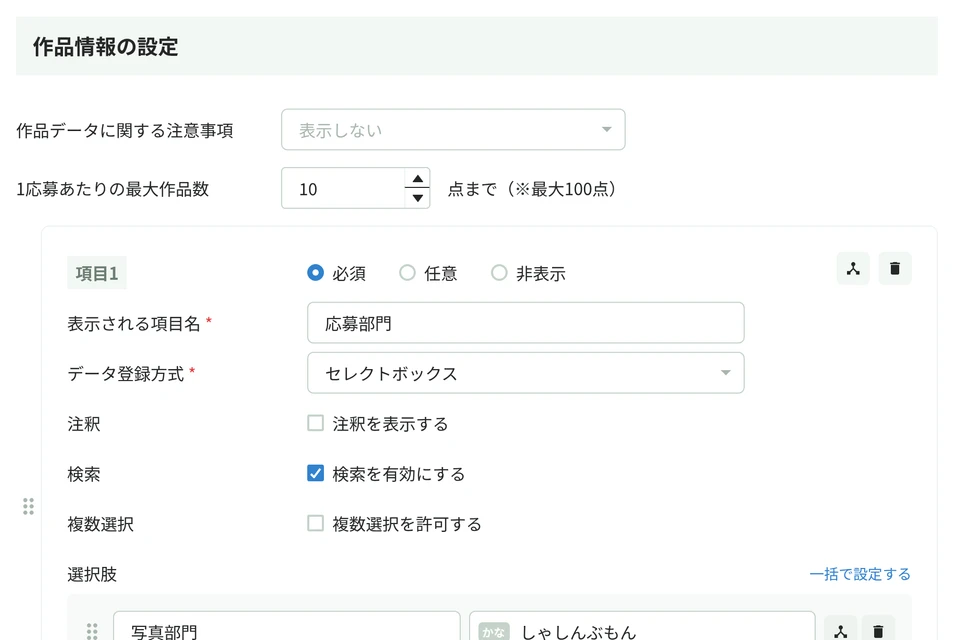Select the 任意 radio button
Viewport: 960px width, 640px height.
(407, 273)
